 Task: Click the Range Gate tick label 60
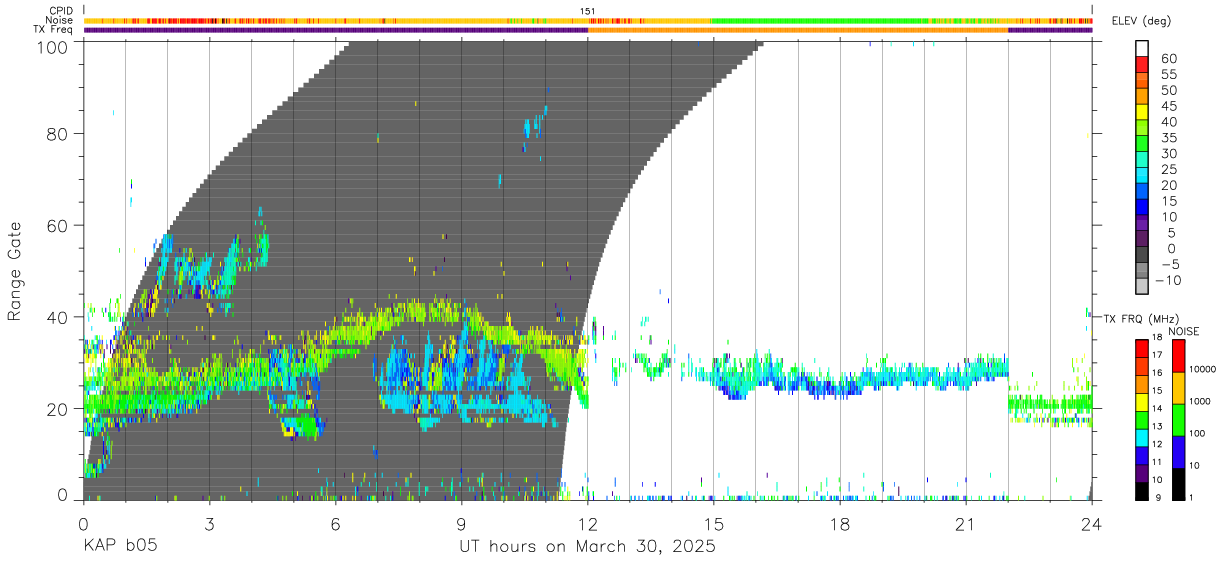pos(59,225)
